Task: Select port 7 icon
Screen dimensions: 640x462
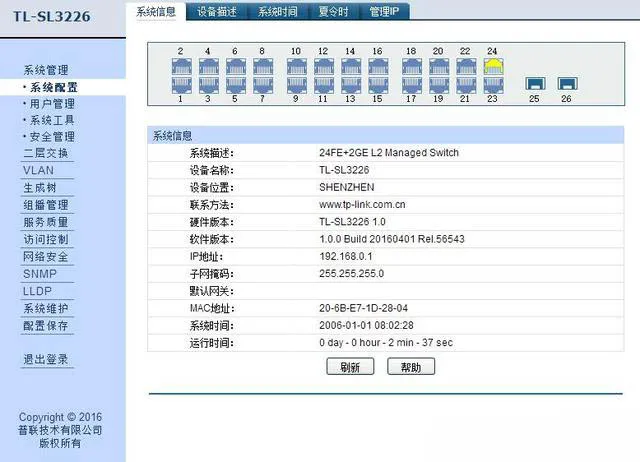Action: (x=263, y=85)
